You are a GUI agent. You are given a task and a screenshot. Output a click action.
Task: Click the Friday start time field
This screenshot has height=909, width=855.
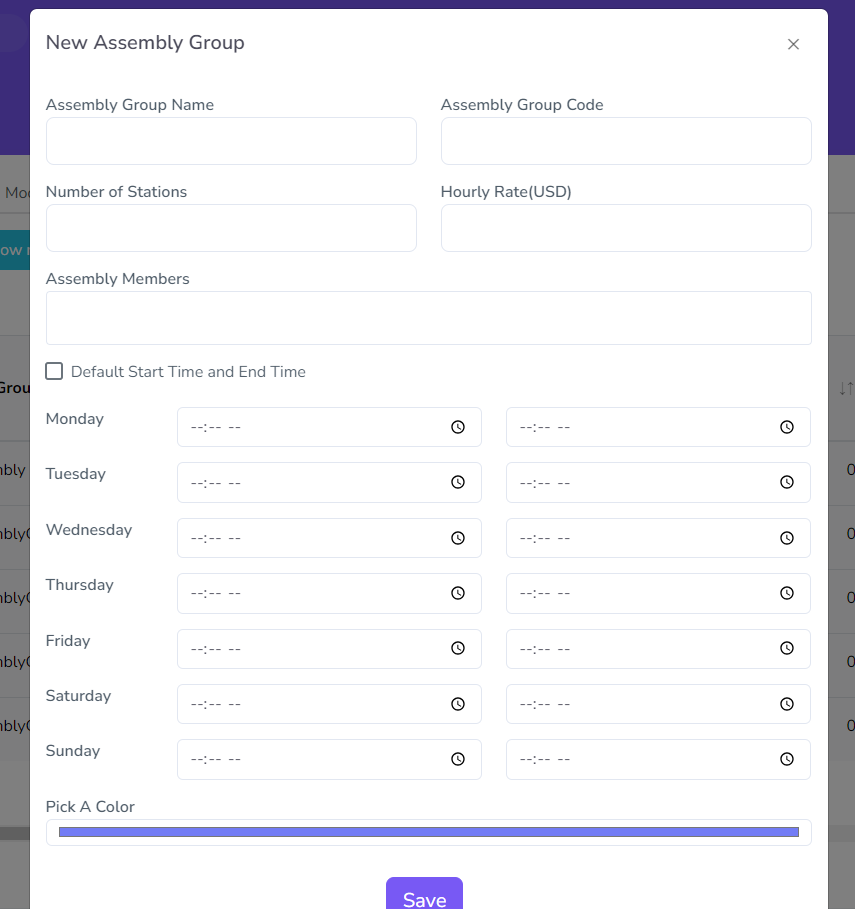pos(310,648)
